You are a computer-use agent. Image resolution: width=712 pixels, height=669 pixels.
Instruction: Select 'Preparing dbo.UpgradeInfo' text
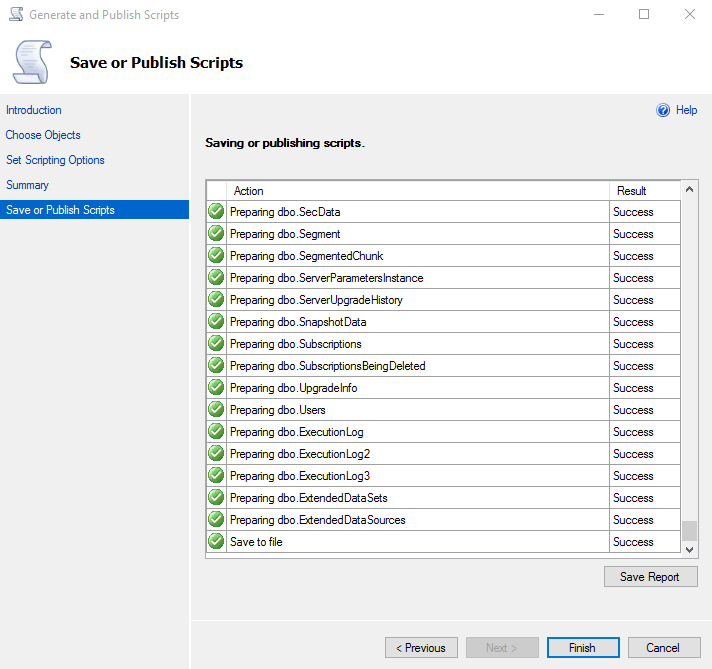coord(294,388)
